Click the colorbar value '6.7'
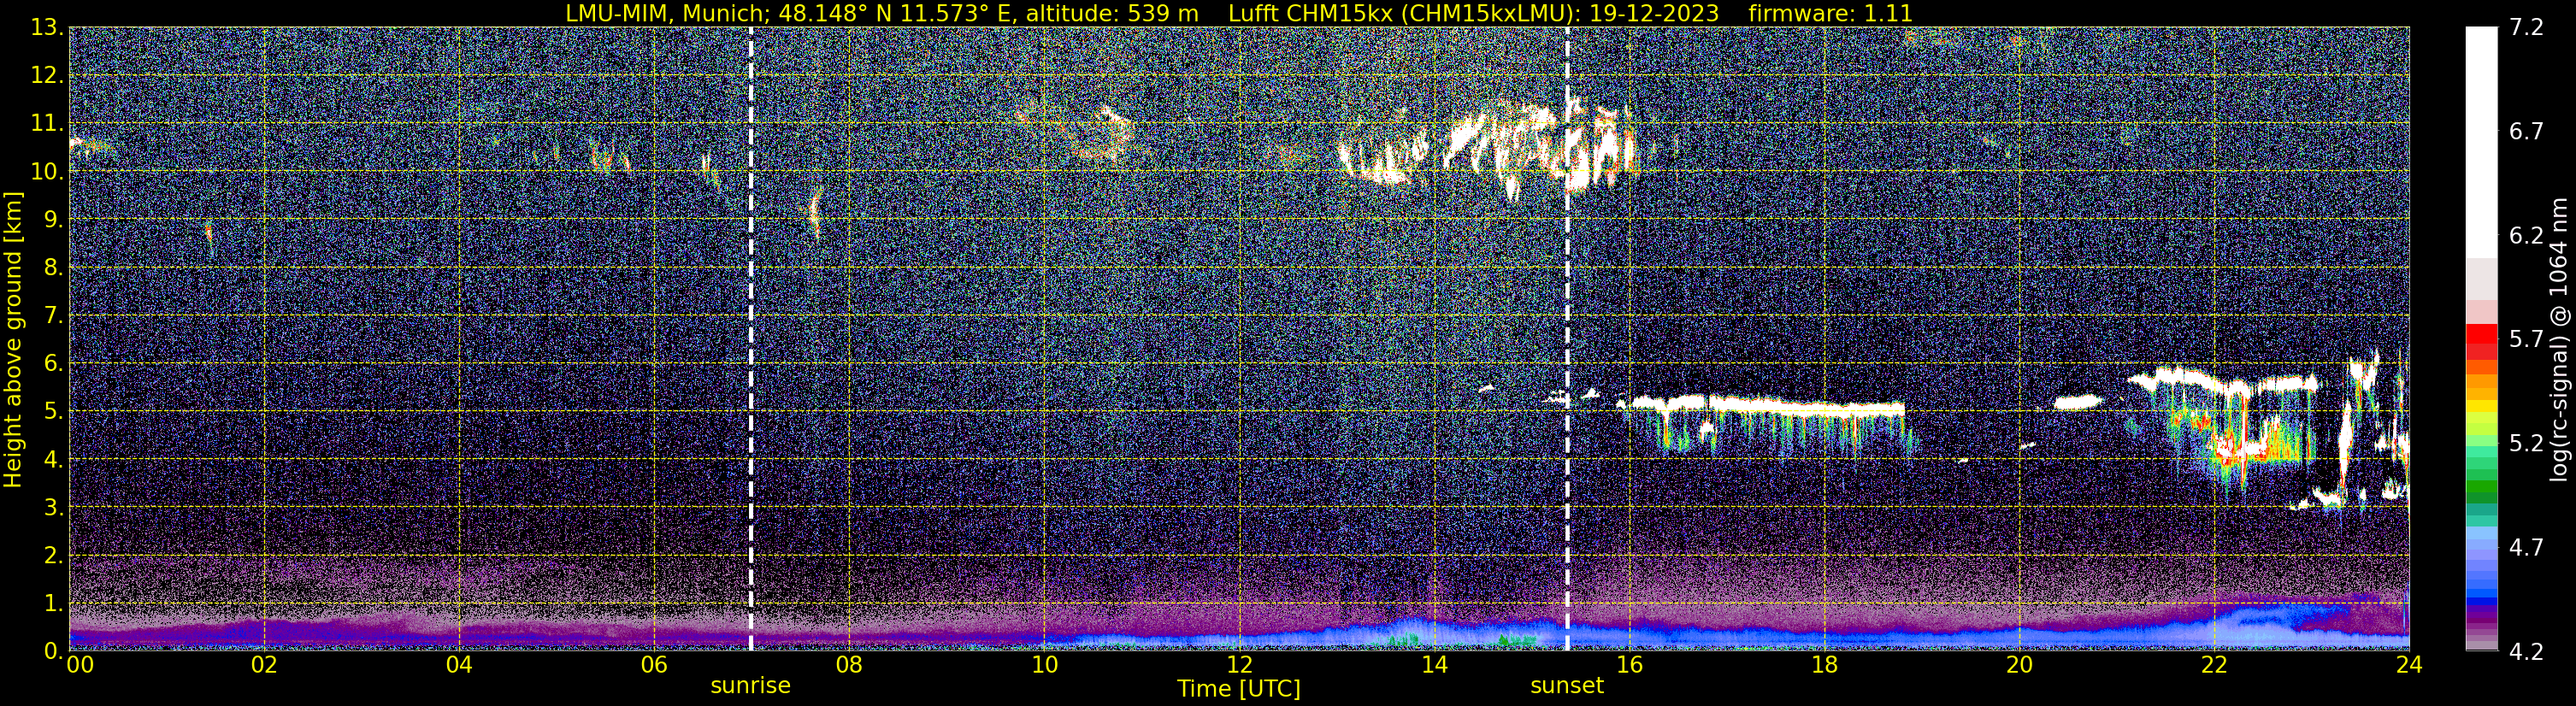 [2526, 132]
